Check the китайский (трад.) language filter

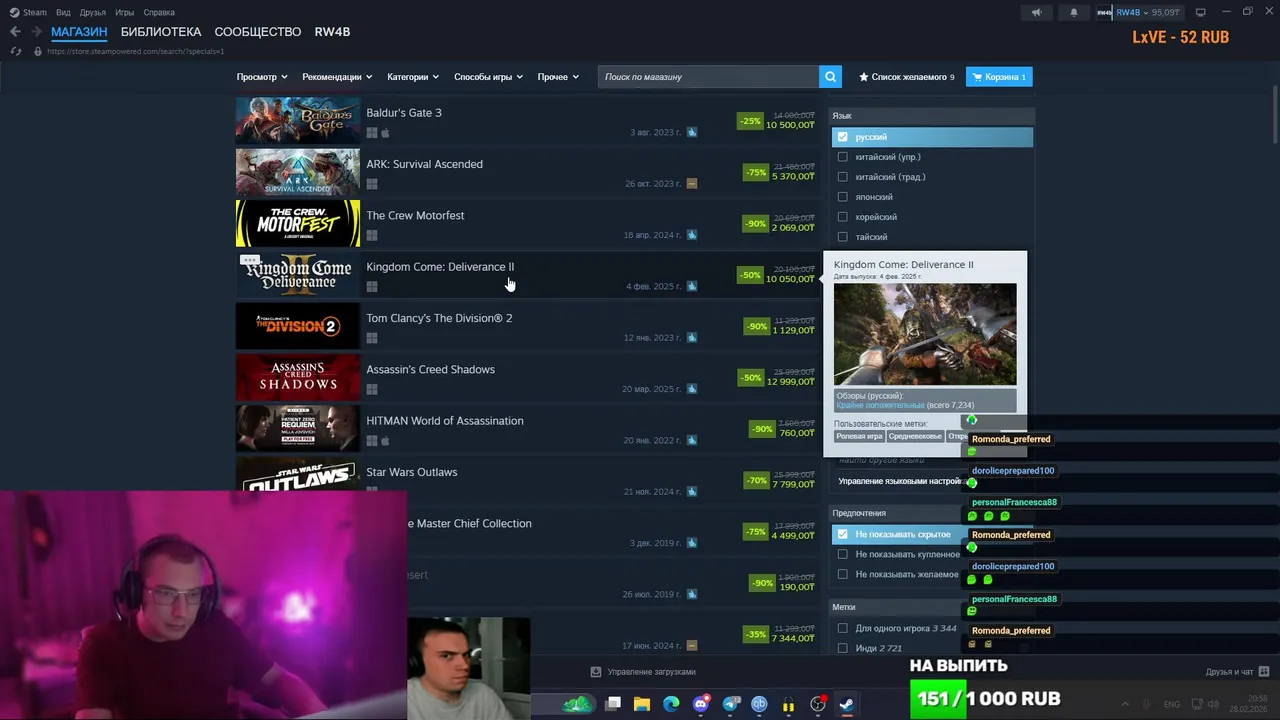click(842, 177)
